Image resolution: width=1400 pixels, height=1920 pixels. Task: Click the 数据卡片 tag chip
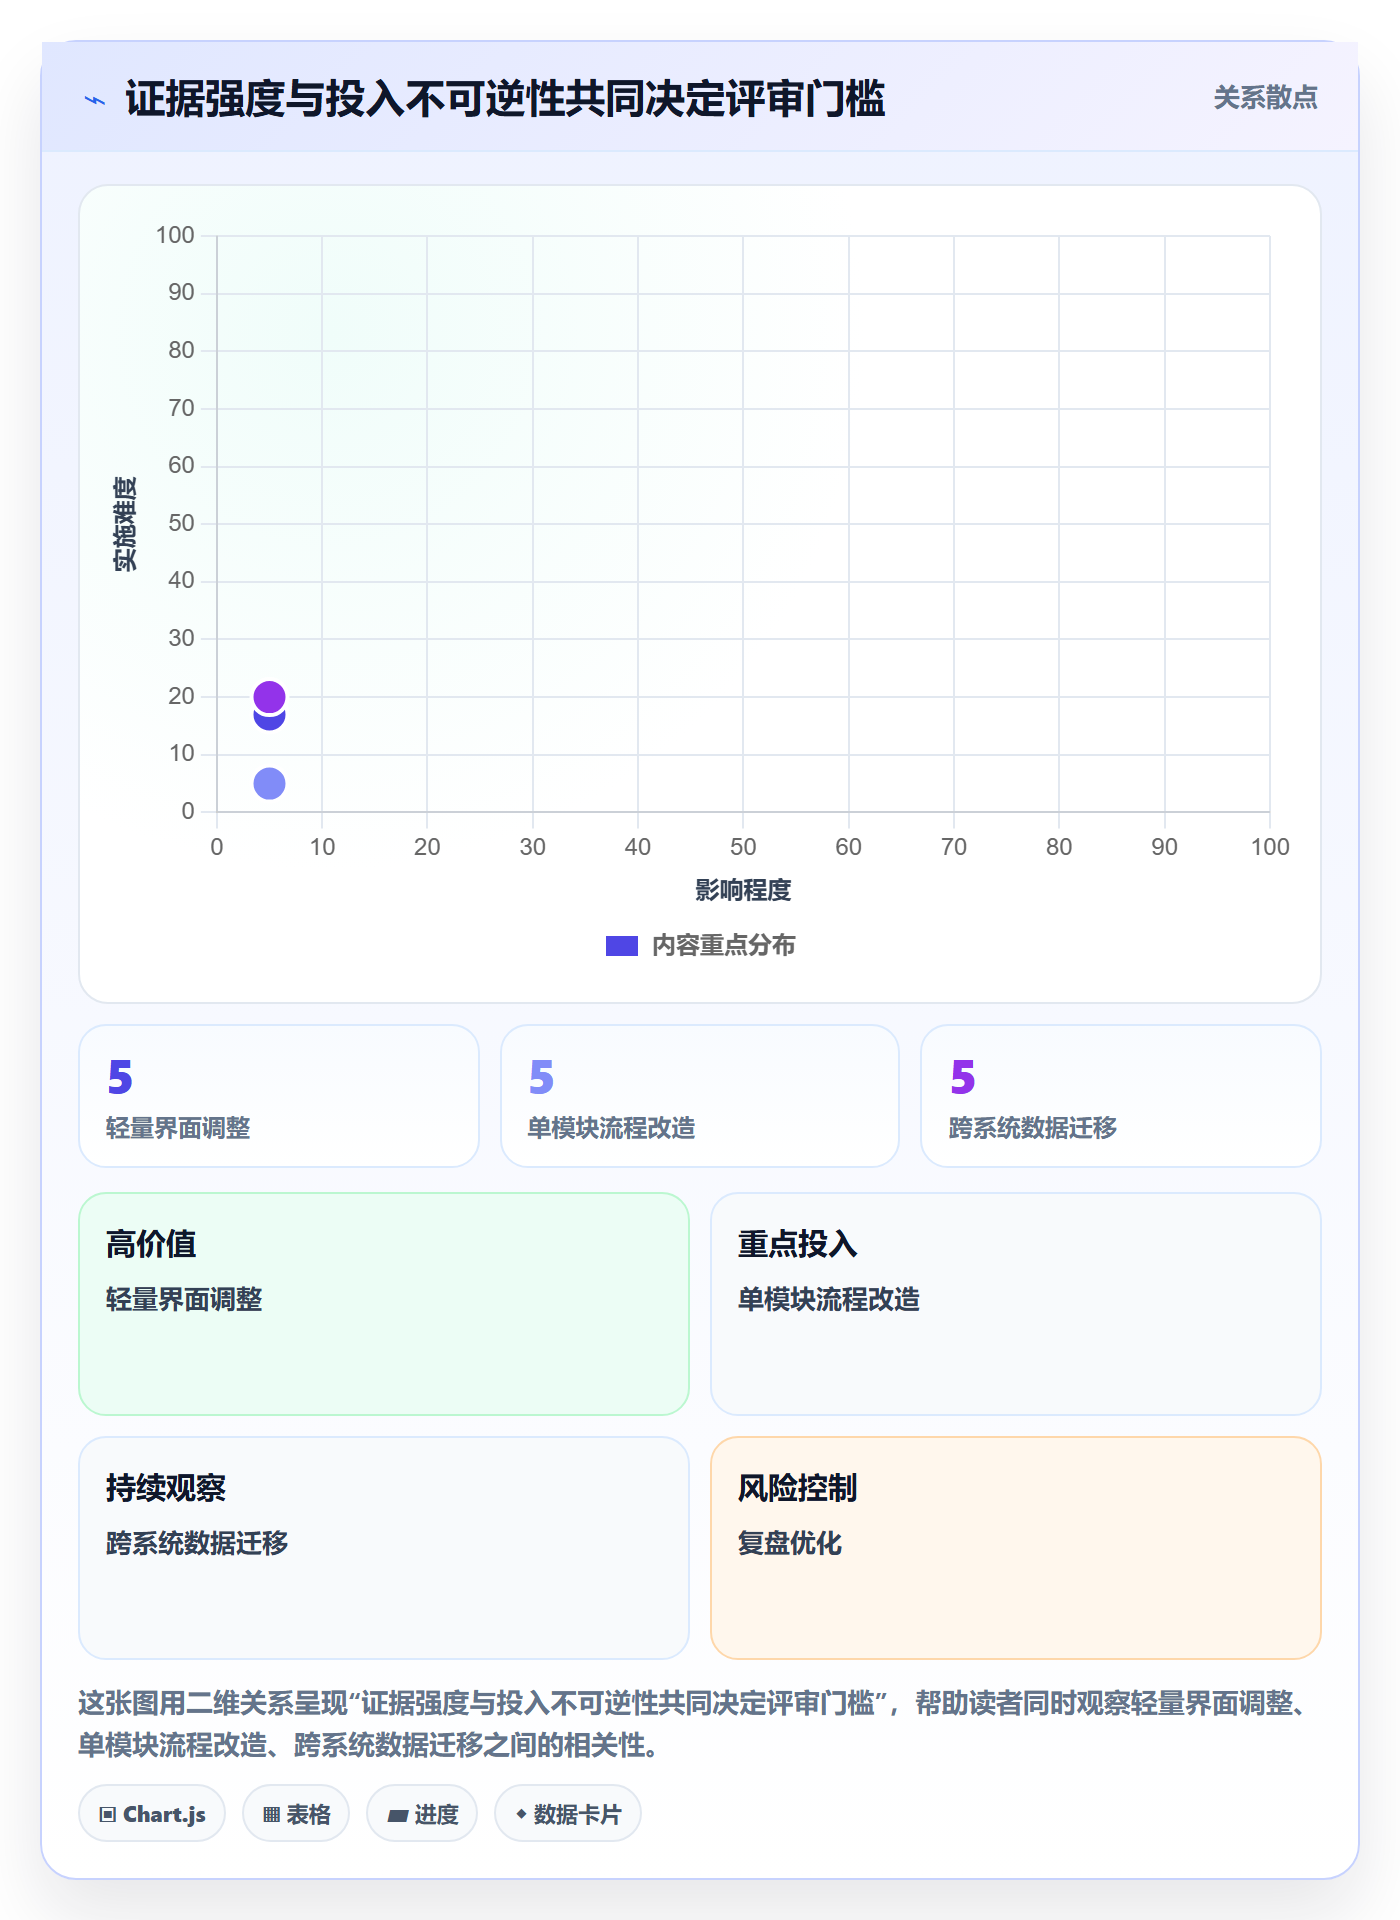click(568, 1814)
